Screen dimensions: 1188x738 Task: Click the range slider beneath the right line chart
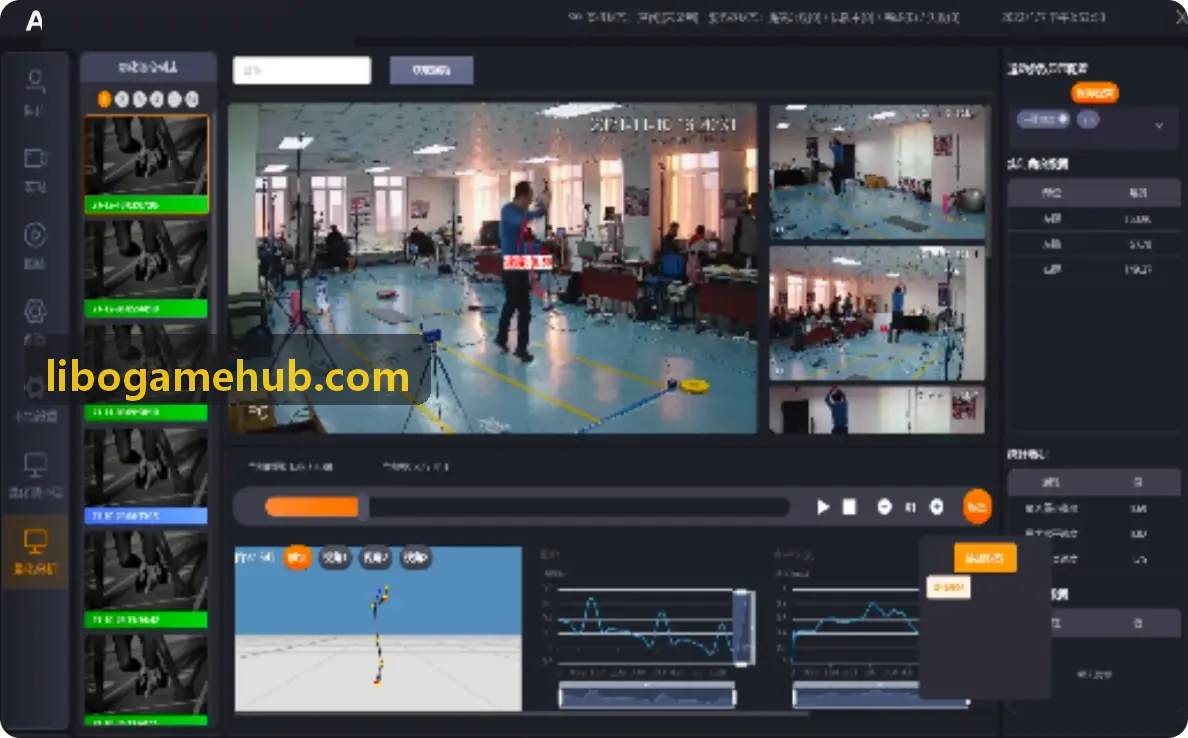coord(880,695)
